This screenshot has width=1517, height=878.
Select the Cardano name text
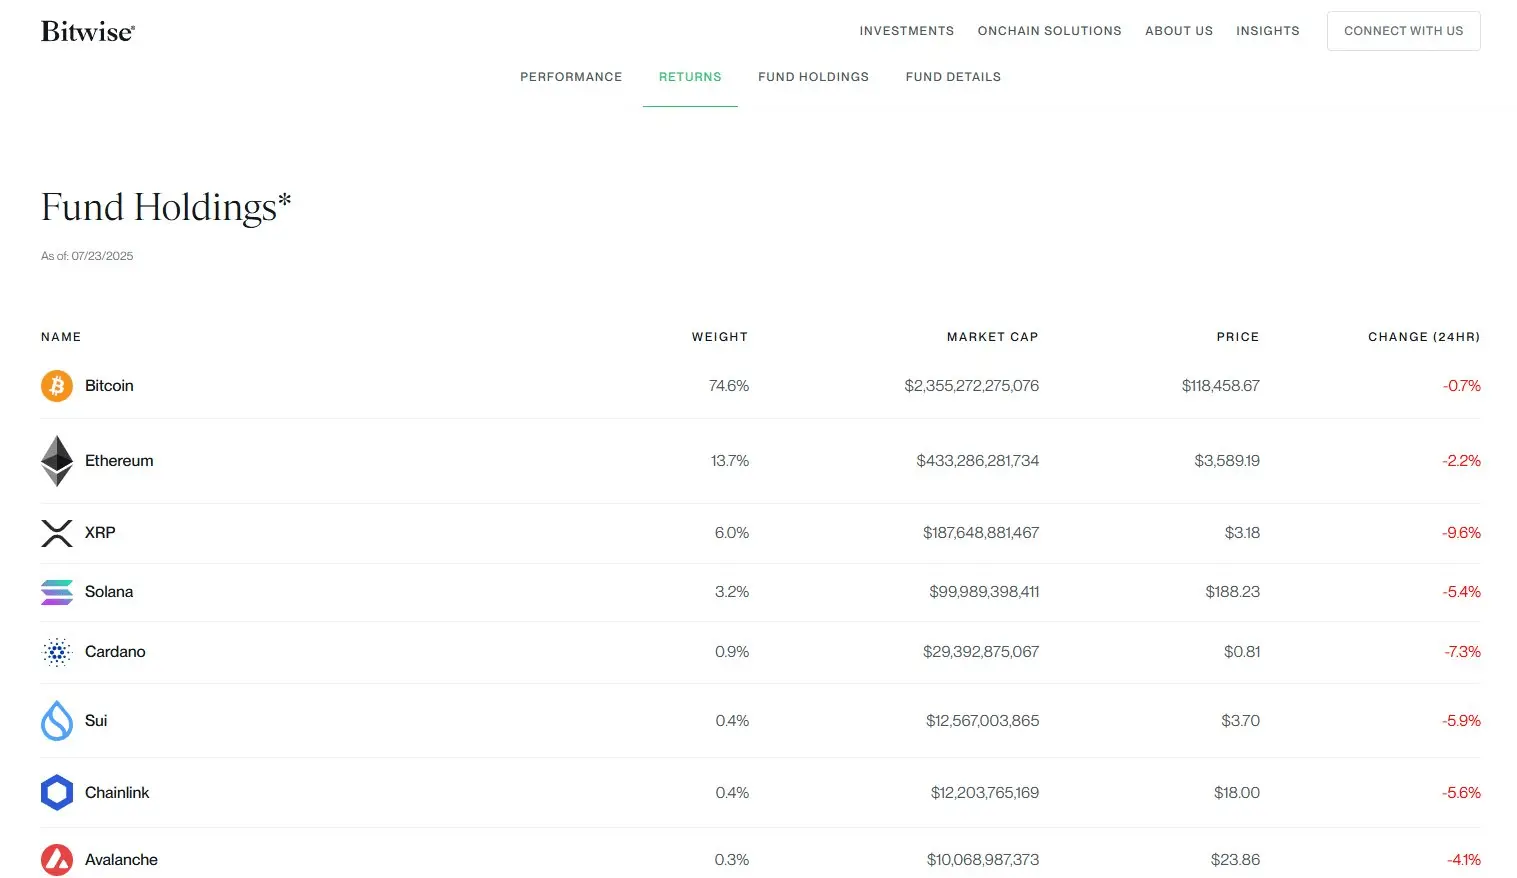115,652
